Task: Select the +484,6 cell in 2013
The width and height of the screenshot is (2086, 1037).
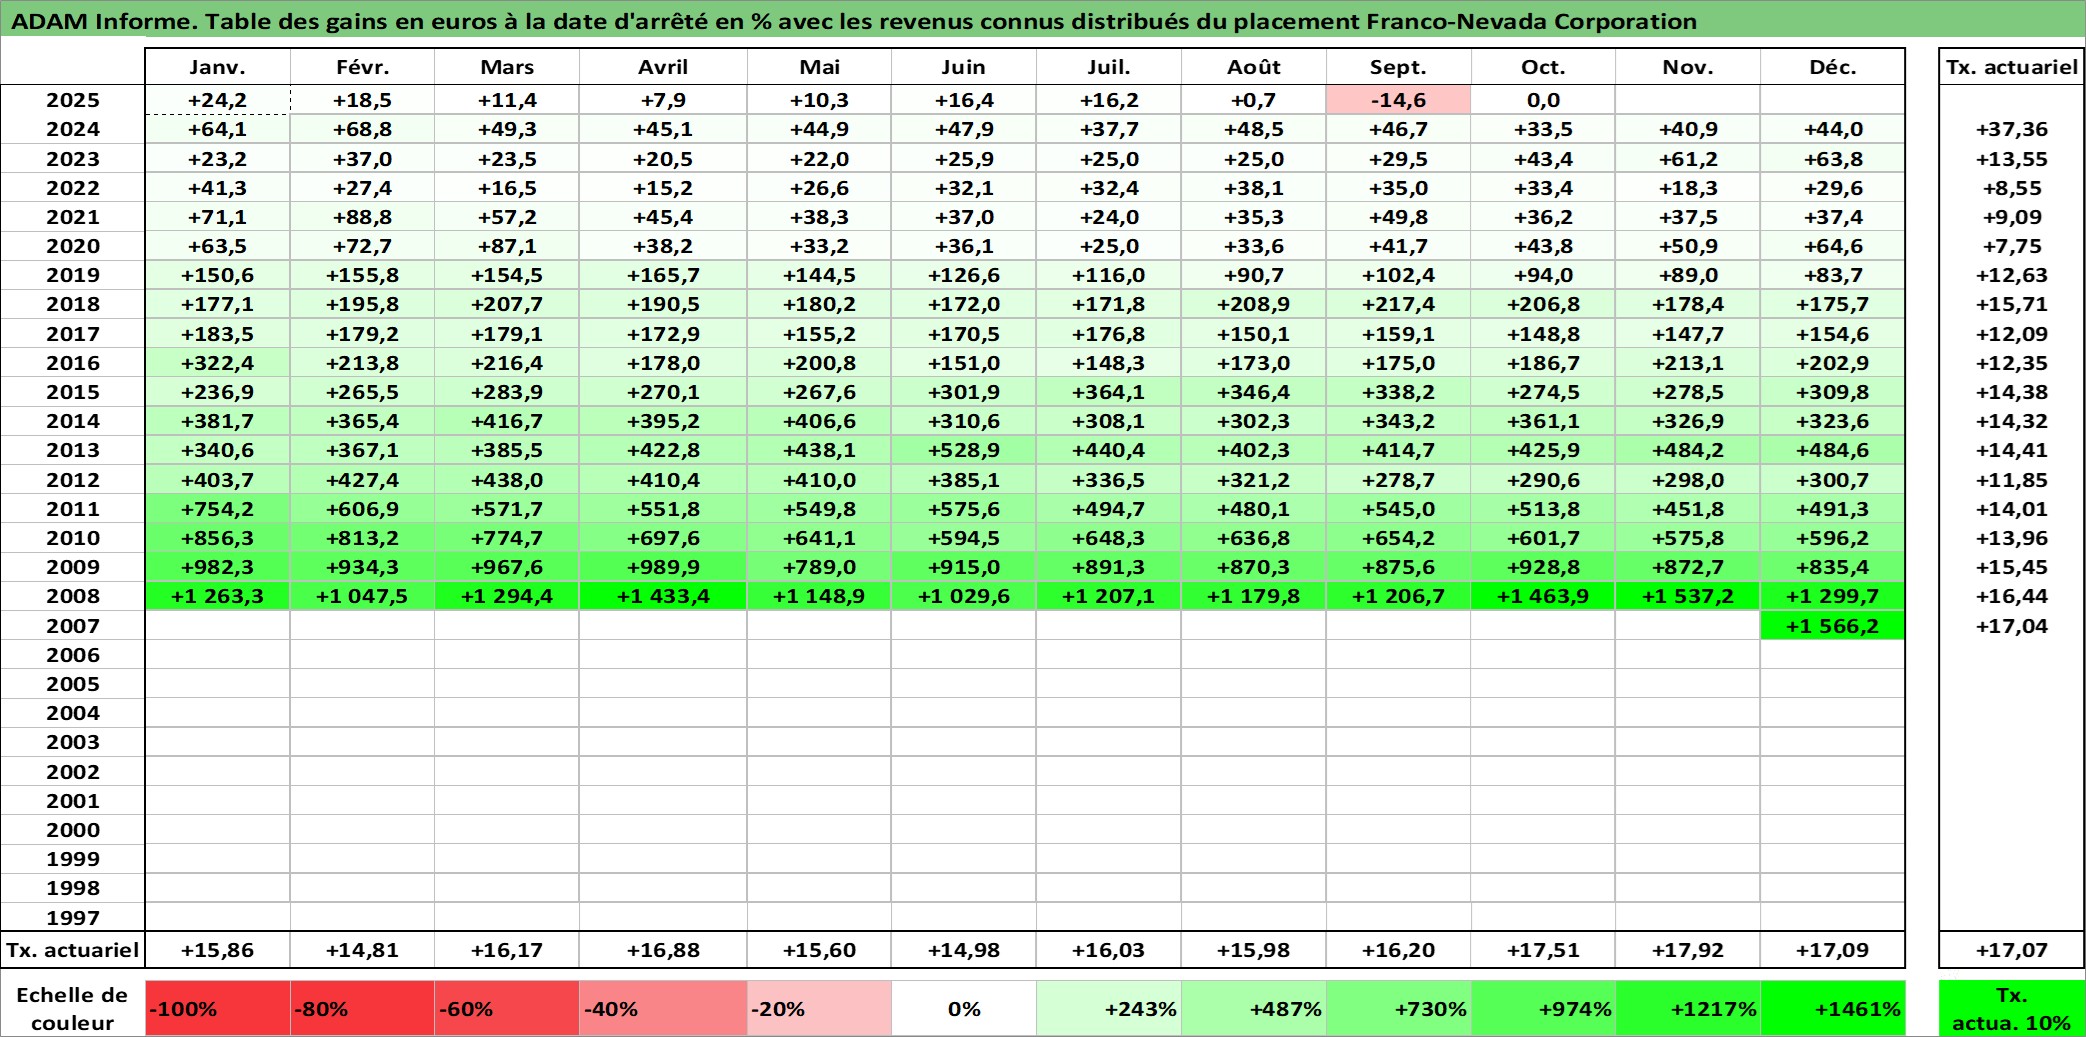Action: 1832,450
